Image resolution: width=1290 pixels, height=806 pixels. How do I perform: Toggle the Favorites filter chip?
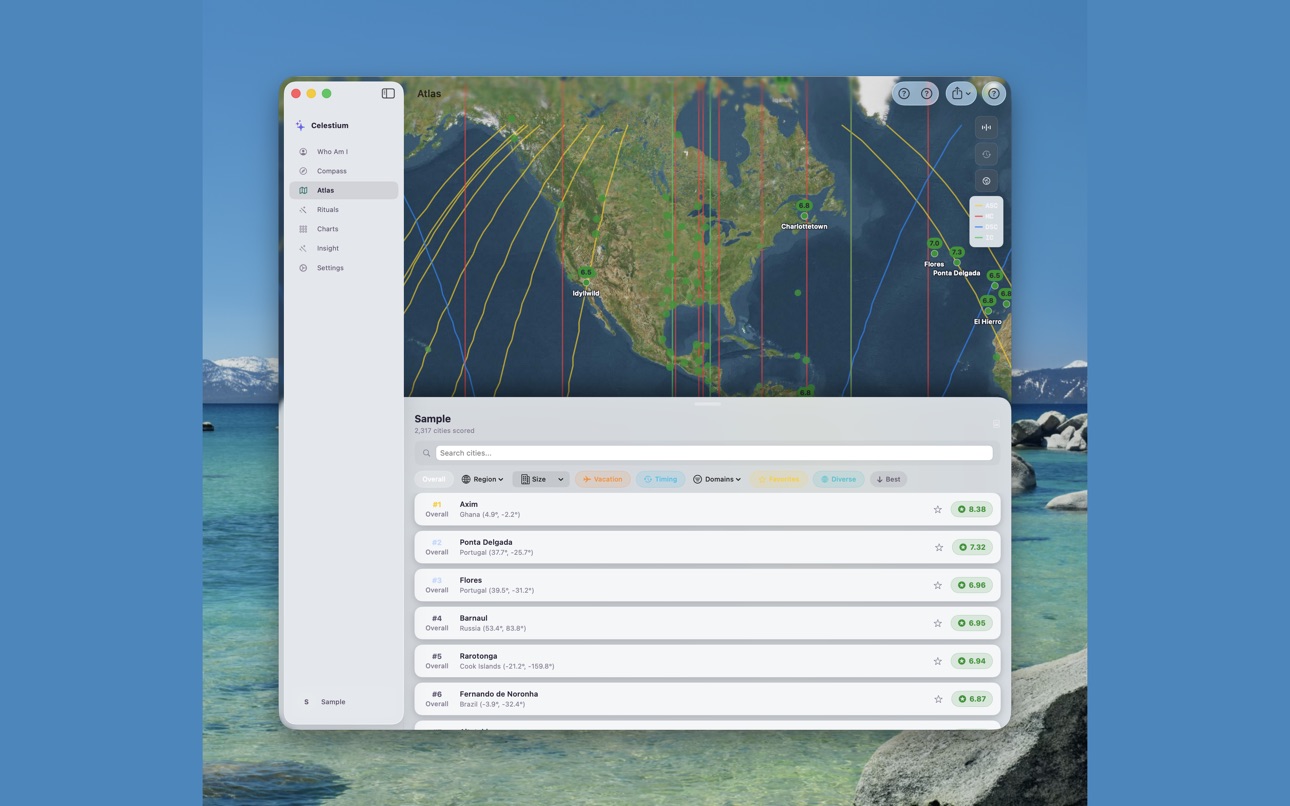(x=778, y=479)
